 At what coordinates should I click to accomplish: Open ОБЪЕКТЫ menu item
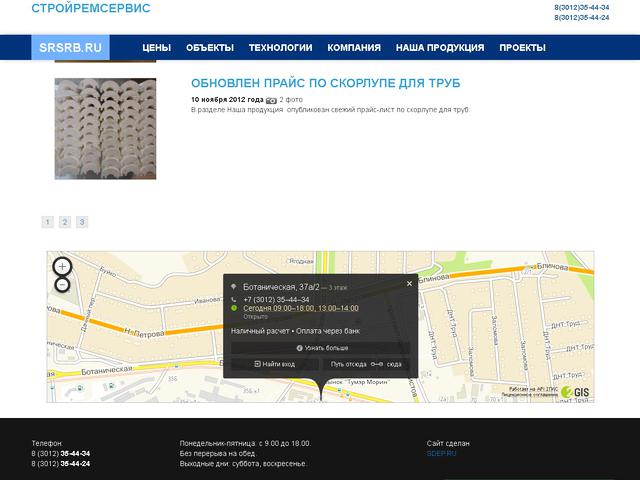point(210,48)
